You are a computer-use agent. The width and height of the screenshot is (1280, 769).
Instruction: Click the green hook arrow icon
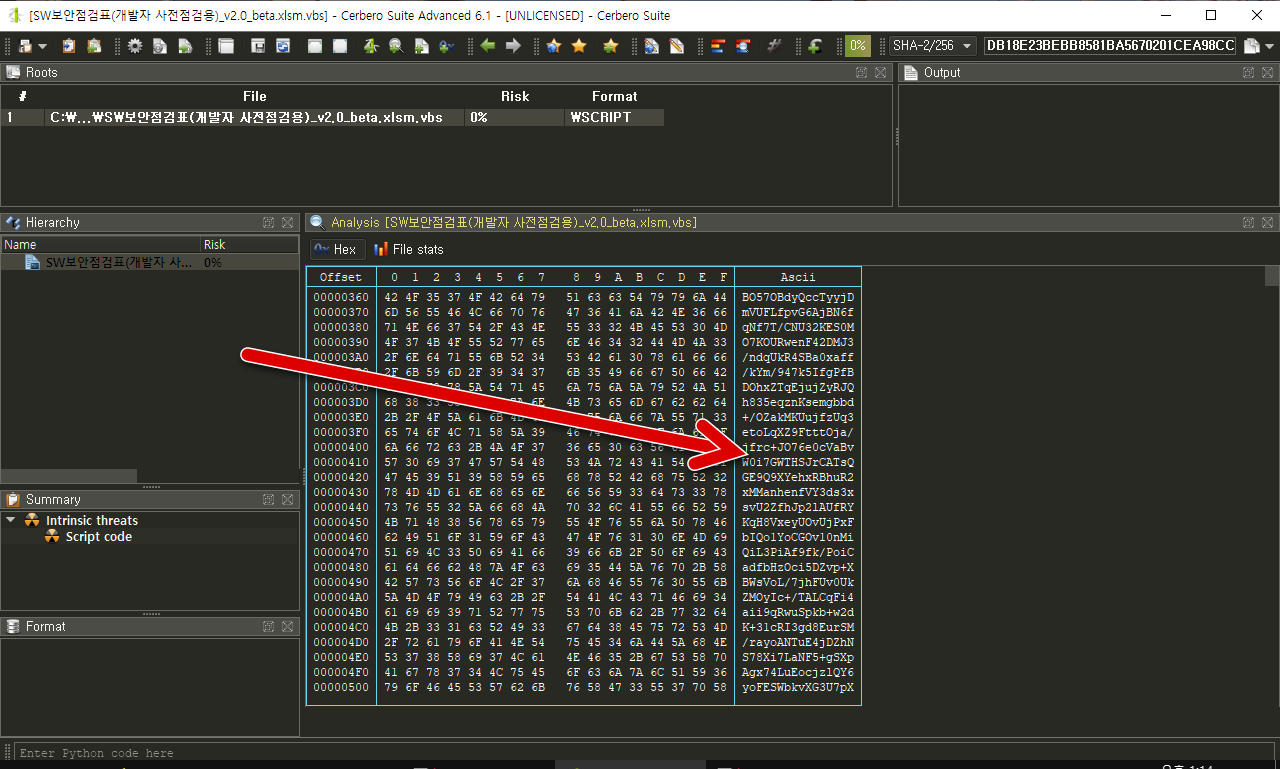click(x=815, y=46)
